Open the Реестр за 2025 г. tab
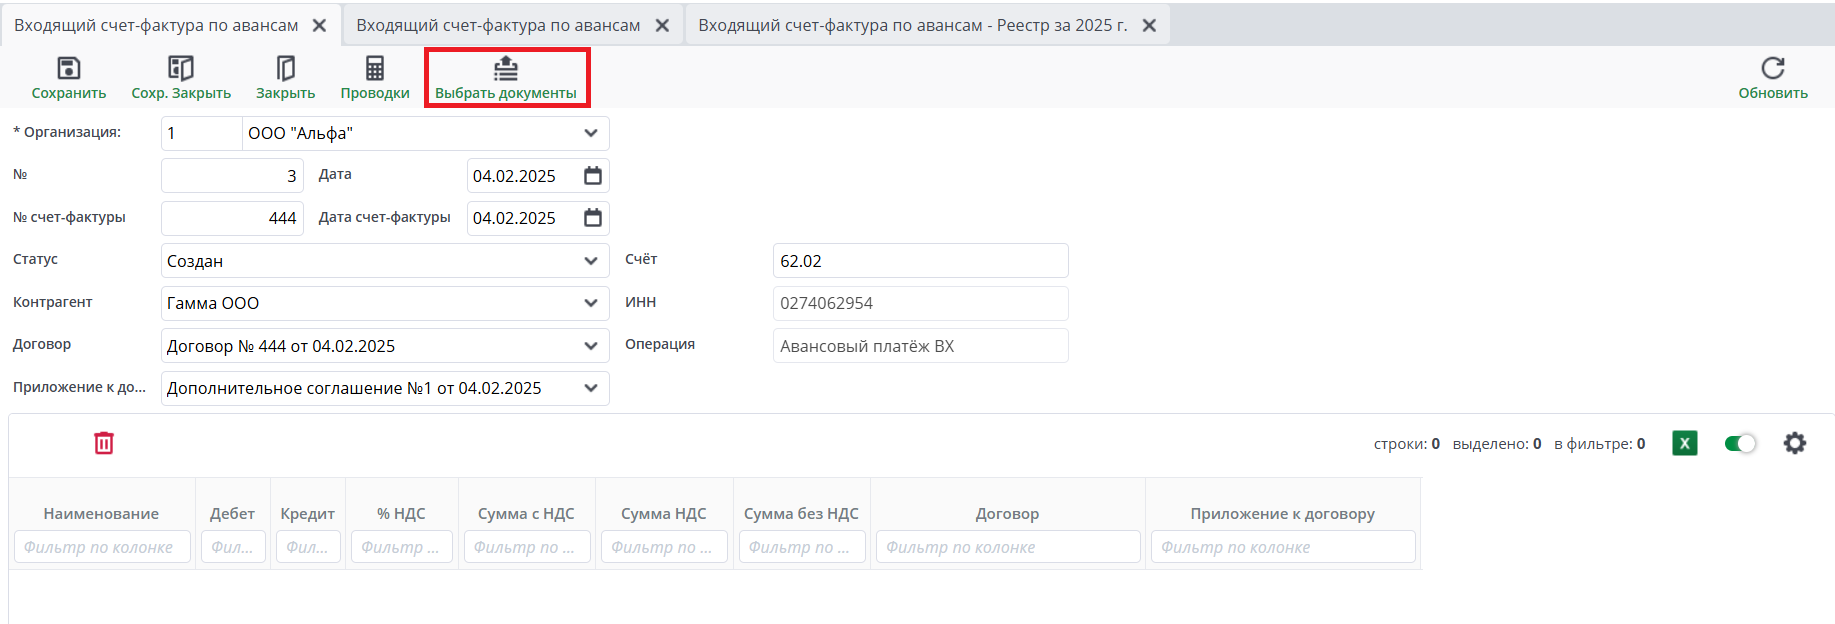1835x624 pixels. coord(912,25)
